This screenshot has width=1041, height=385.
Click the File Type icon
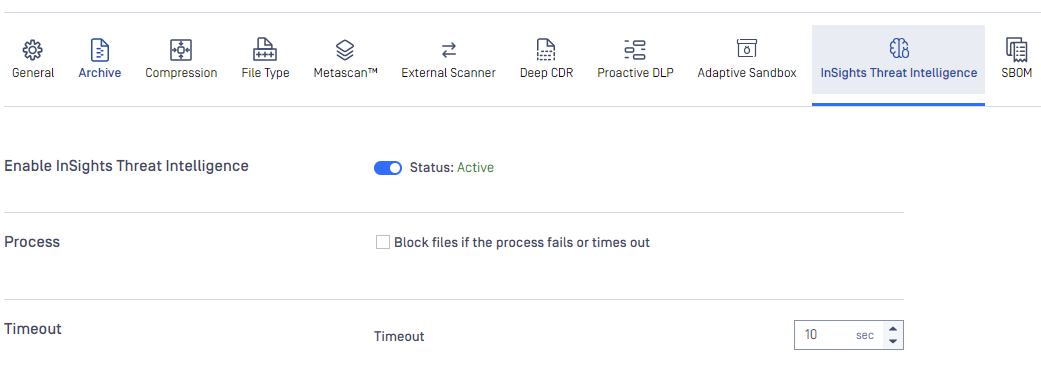[265, 50]
